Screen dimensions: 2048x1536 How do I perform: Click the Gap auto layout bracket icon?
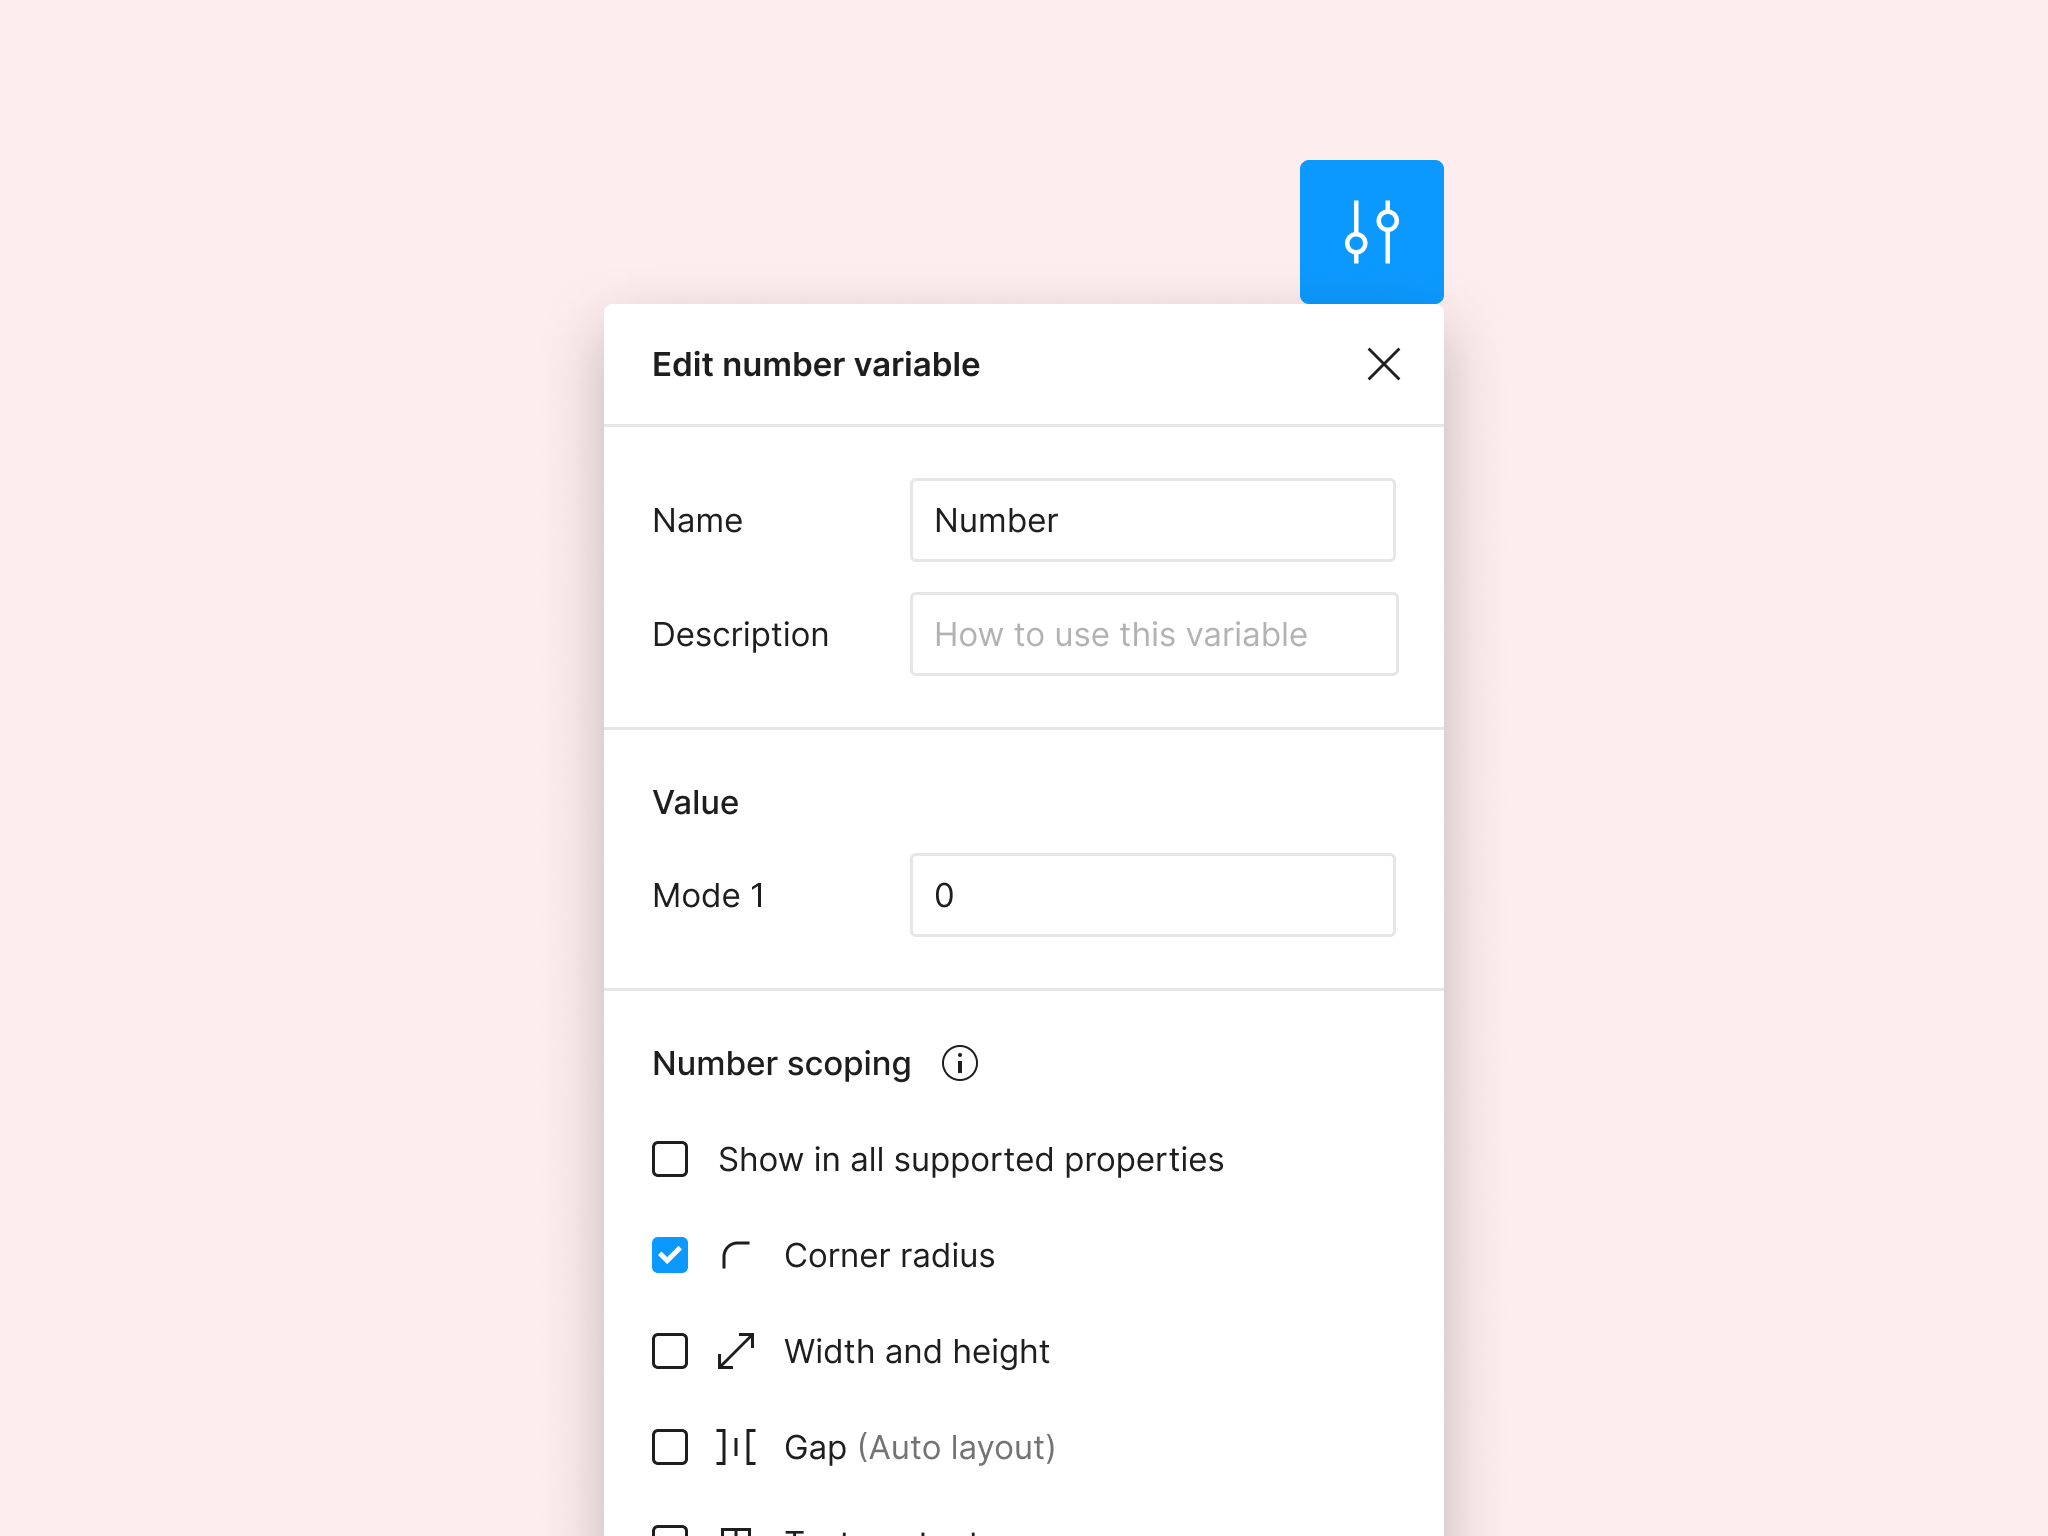point(736,1447)
